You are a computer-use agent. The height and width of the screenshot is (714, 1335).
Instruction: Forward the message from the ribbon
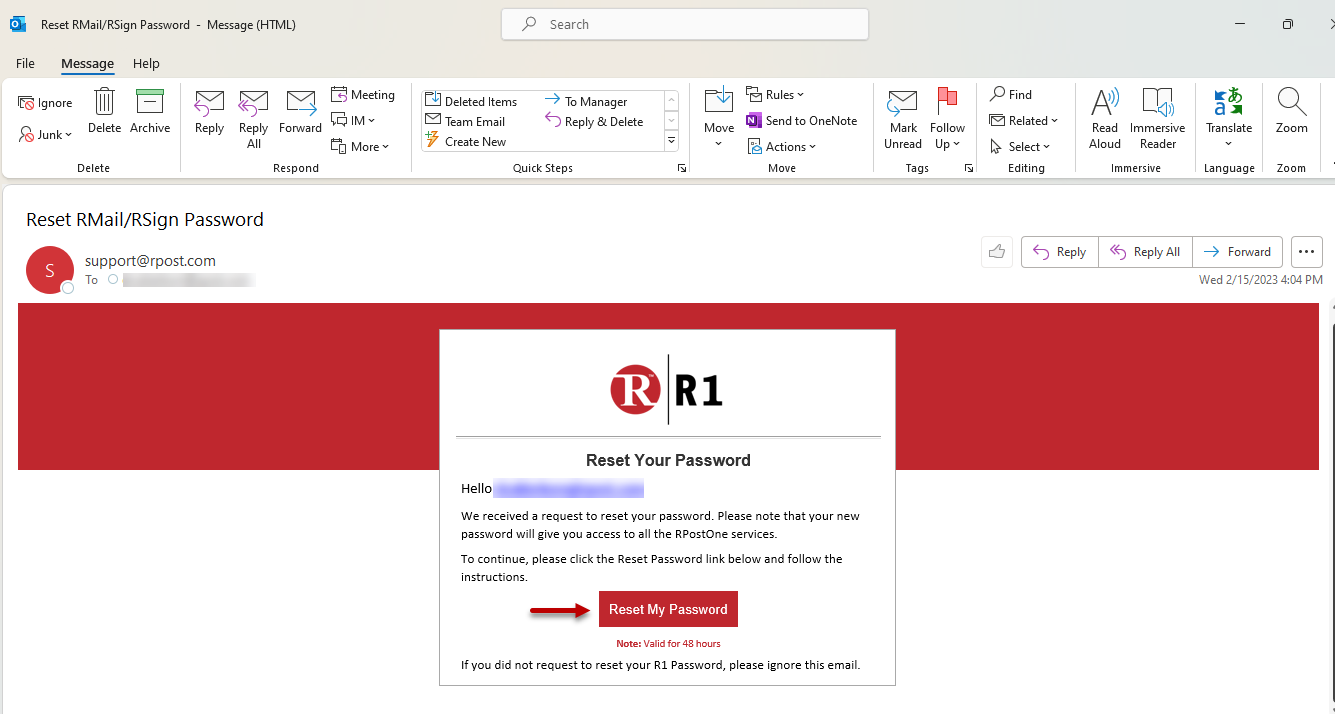tap(300, 111)
